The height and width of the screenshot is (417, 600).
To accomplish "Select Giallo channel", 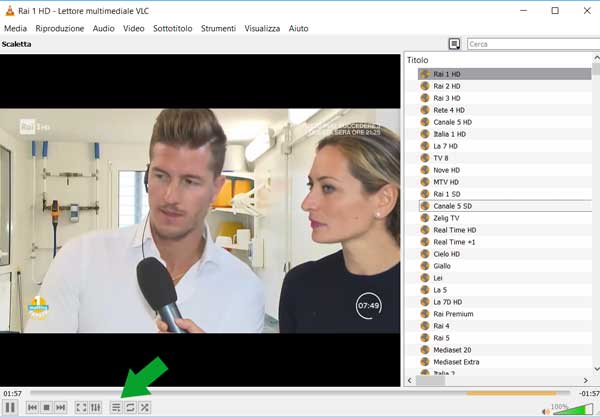I will point(504,266).
